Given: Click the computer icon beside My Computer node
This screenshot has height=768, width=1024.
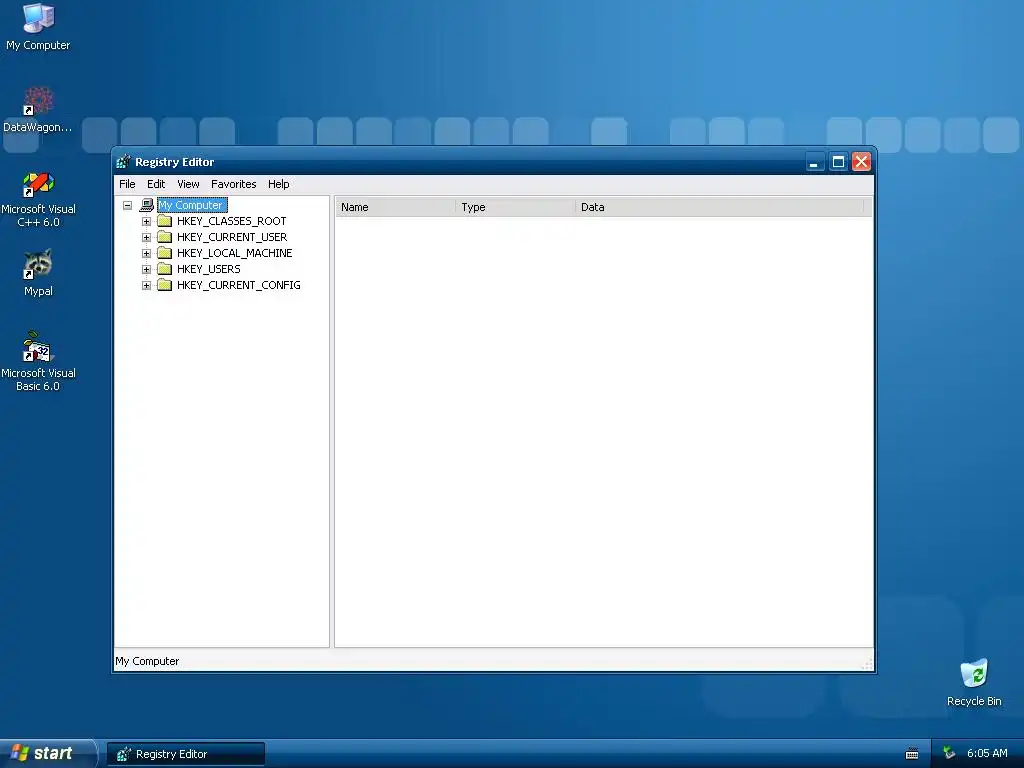Looking at the screenshot, I should tap(147, 205).
